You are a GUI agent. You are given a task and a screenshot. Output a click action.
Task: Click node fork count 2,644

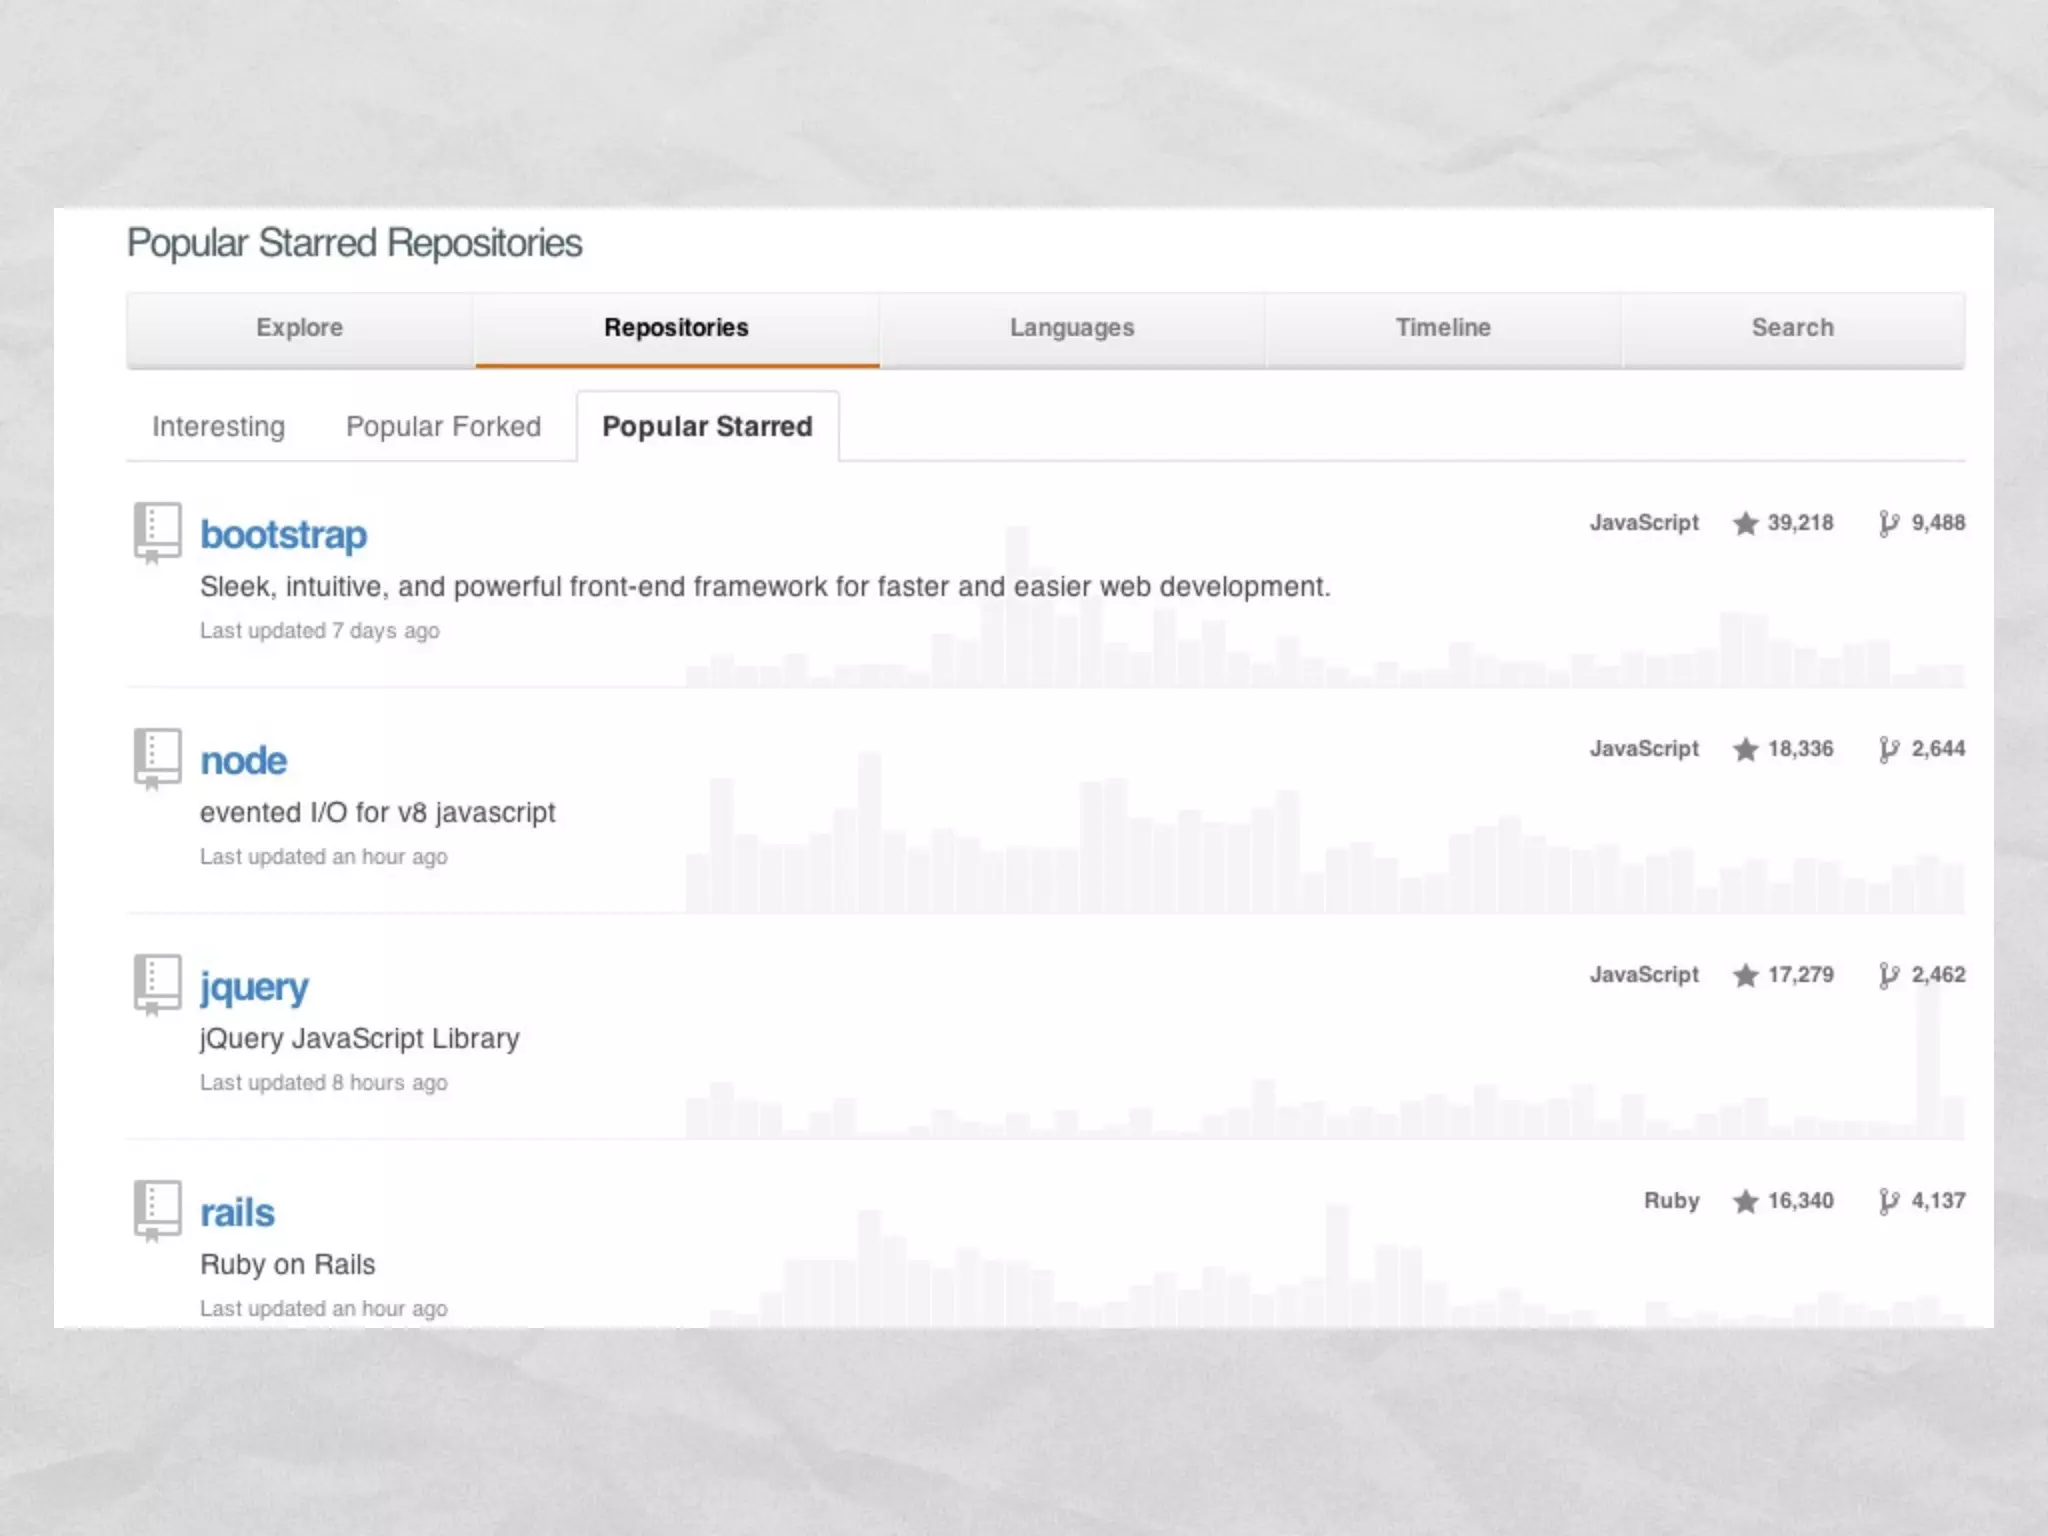click(x=1939, y=749)
